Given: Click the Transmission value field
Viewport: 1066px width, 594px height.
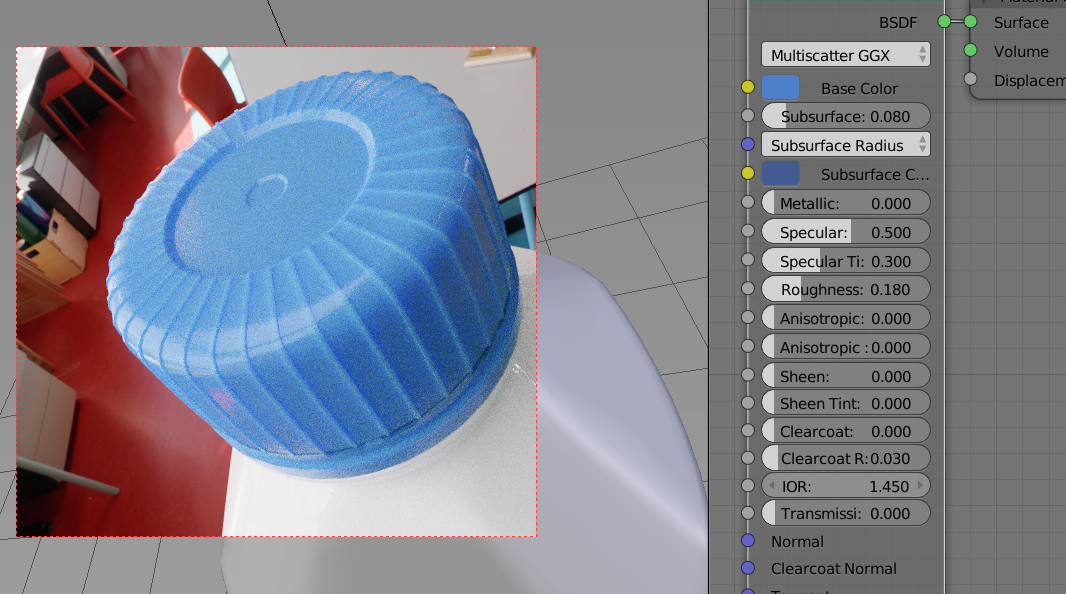Looking at the screenshot, I should (x=845, y=513).
